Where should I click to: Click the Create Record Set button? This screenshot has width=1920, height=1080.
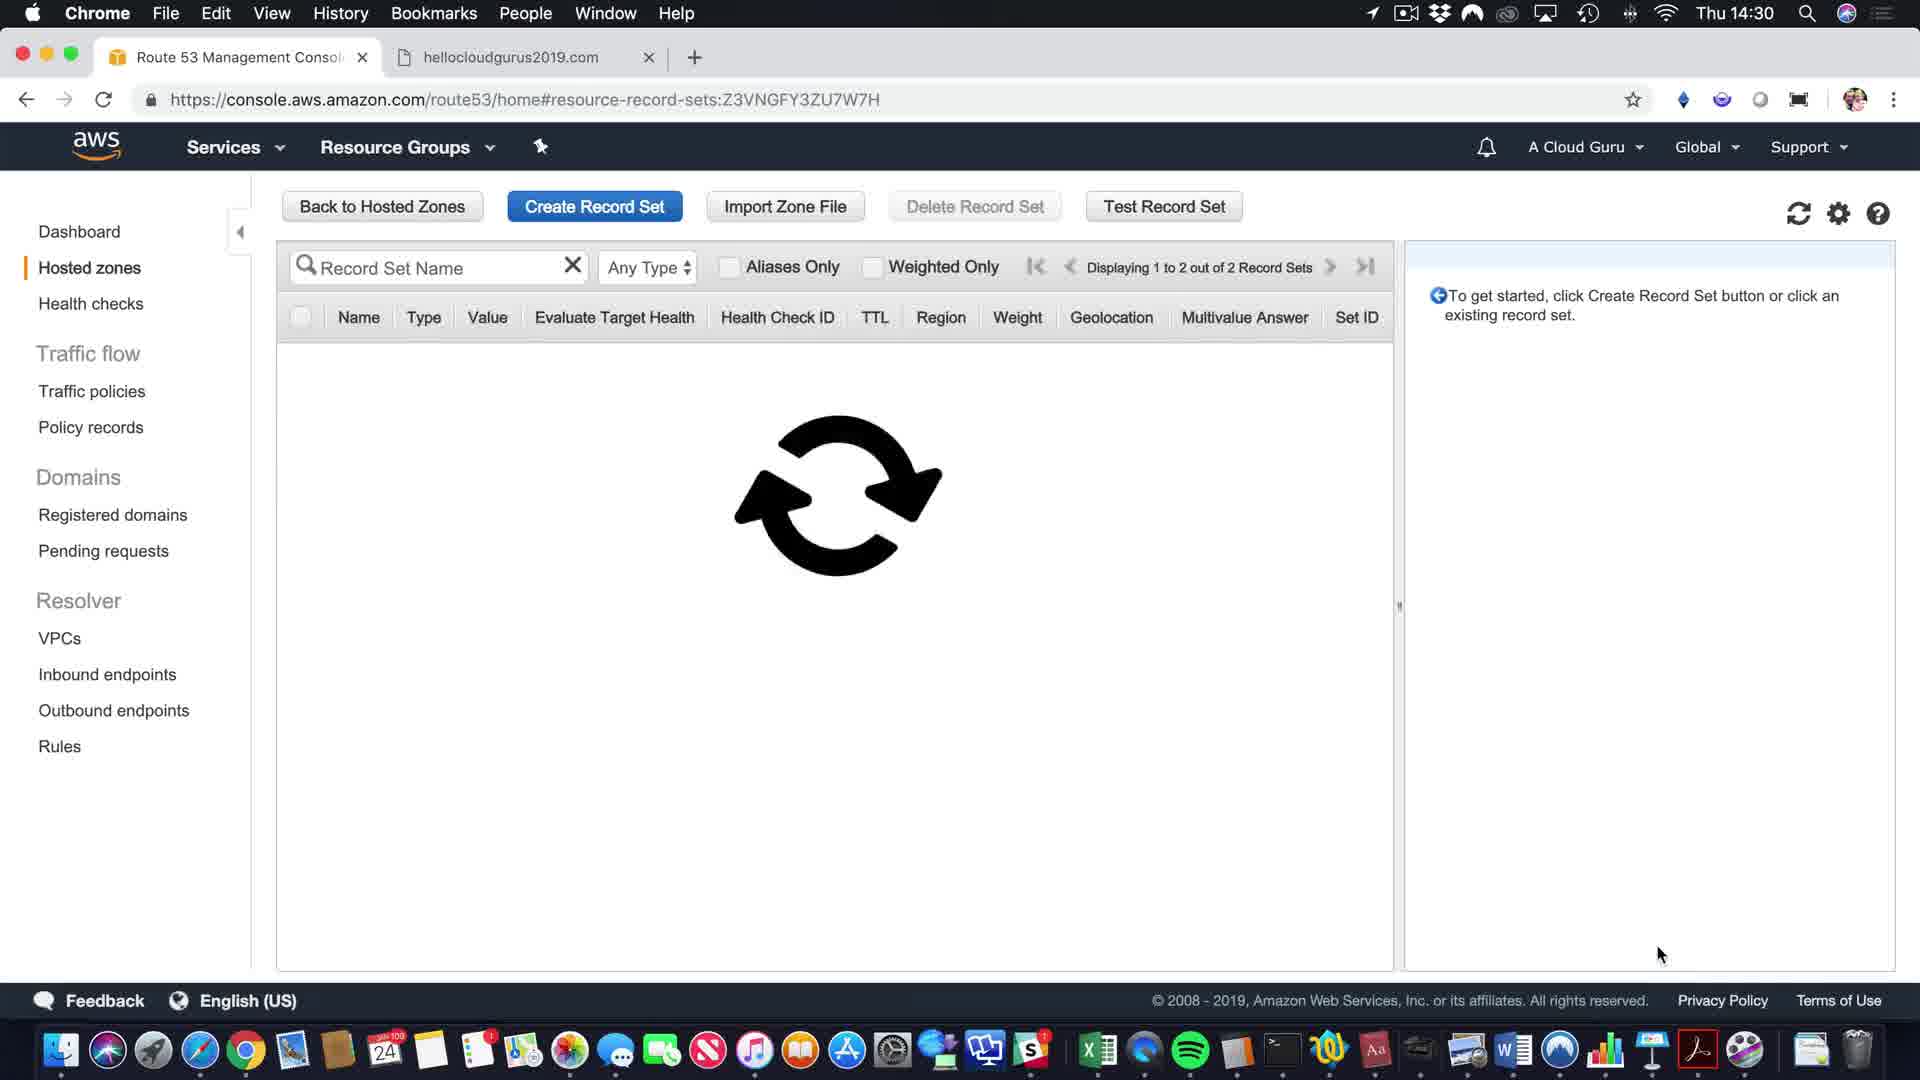(x=594, y=206)
